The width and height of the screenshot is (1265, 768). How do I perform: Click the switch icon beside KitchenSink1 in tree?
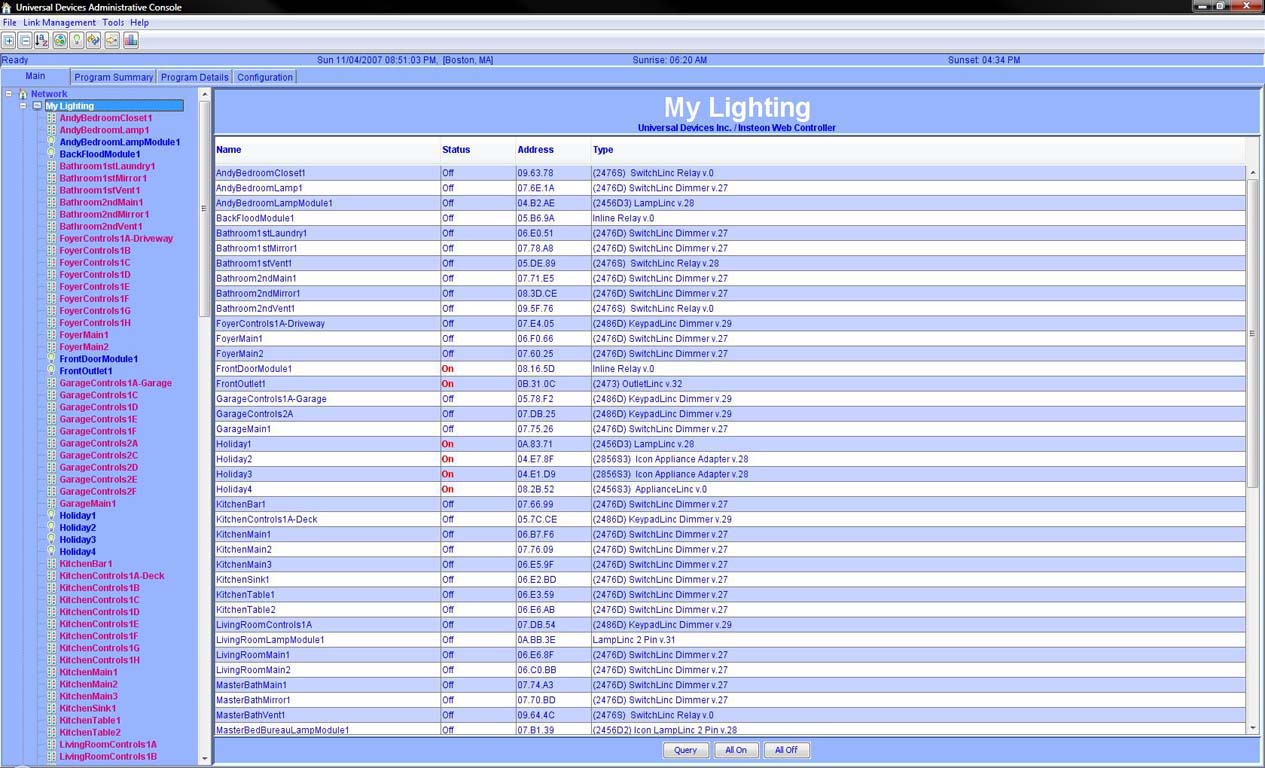point(52,708)
